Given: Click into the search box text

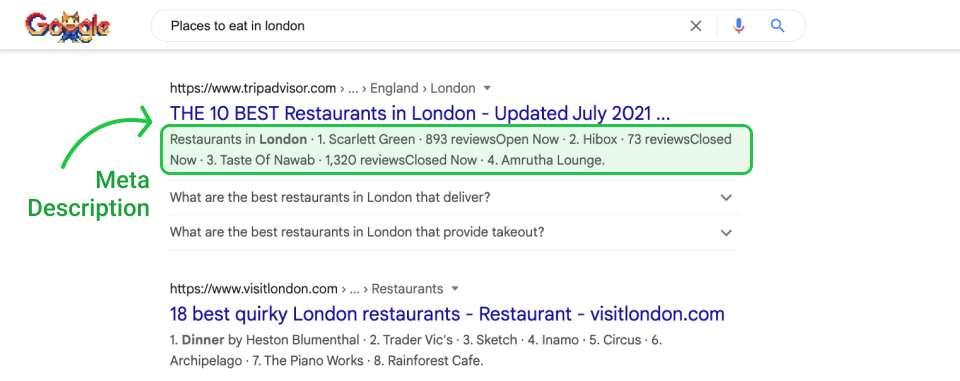Looking at the screenshot, I should pos(238,26).
